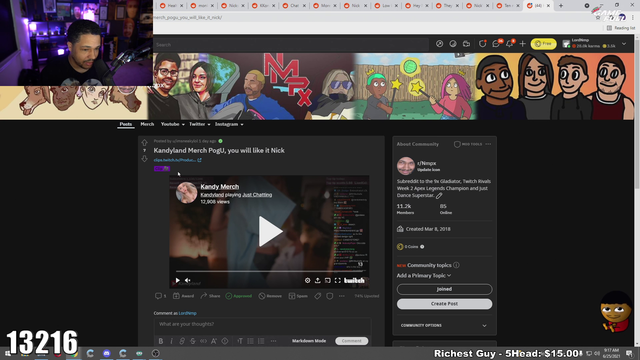Open the chat icon with red badge

(496, 44)
